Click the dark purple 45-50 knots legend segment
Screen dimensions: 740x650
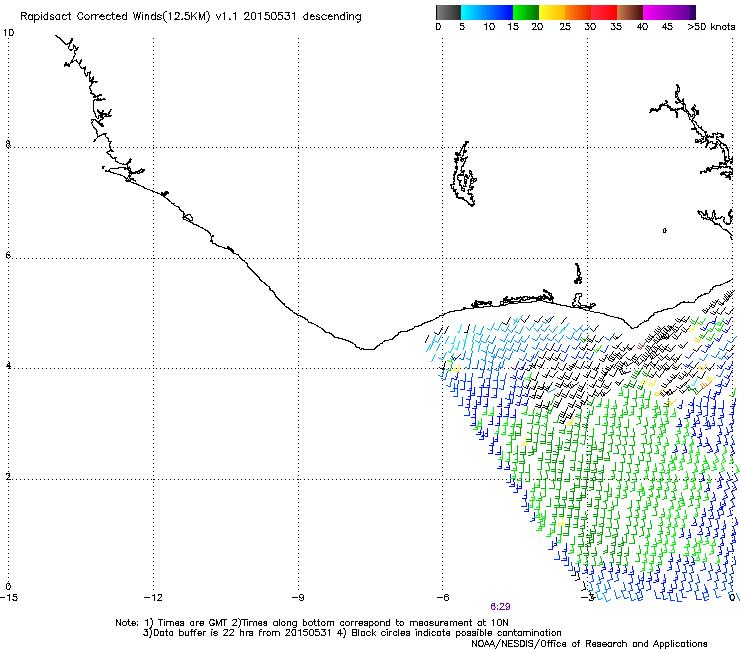[682, 12]
